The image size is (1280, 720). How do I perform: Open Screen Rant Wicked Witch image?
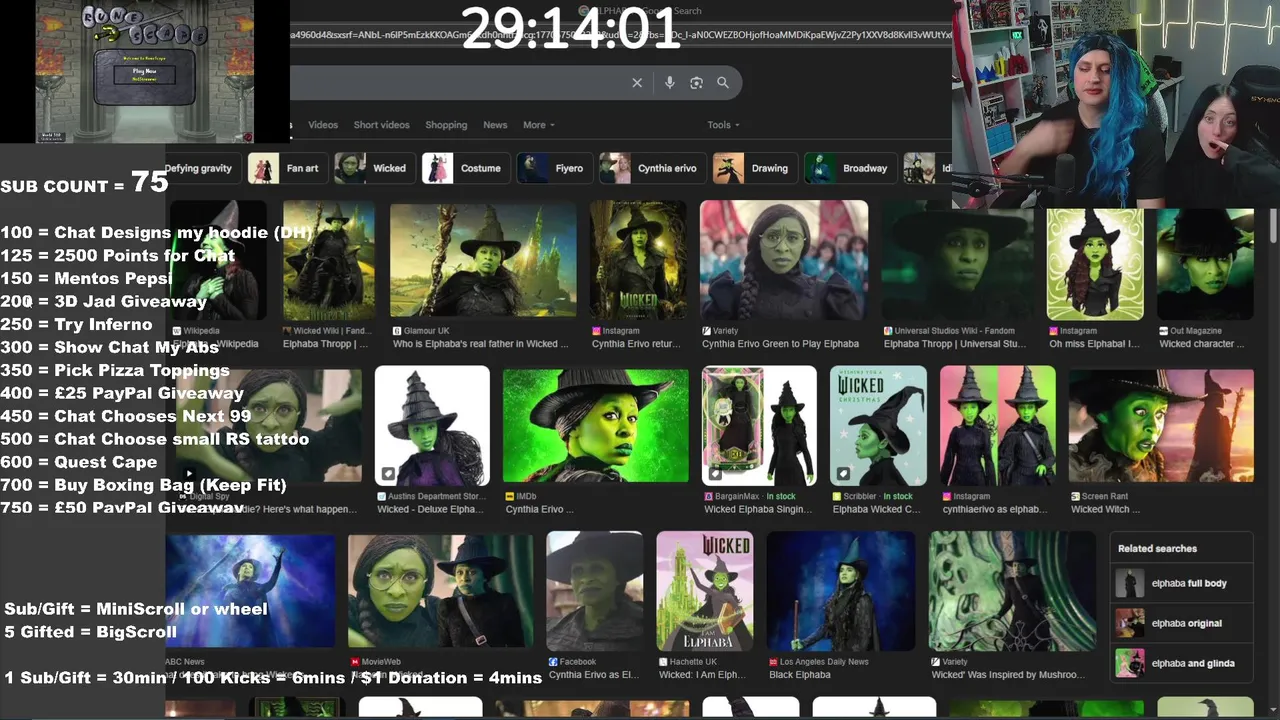click(x=1161, y=426)
